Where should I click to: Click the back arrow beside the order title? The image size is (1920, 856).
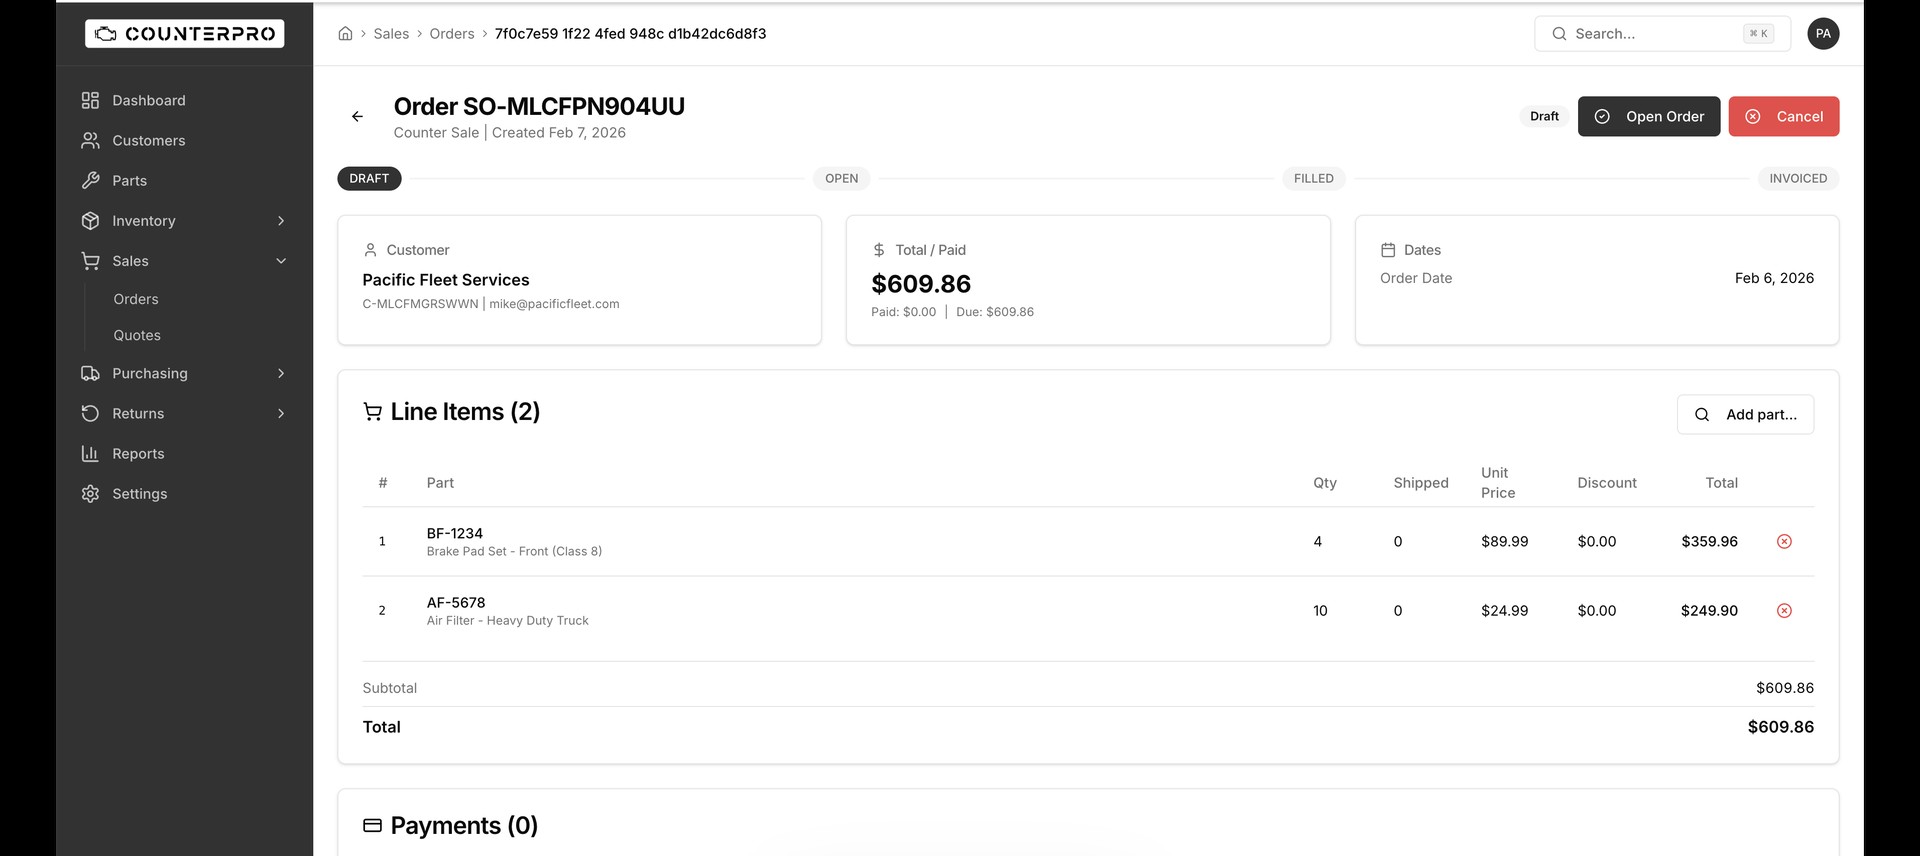point(357,117)
